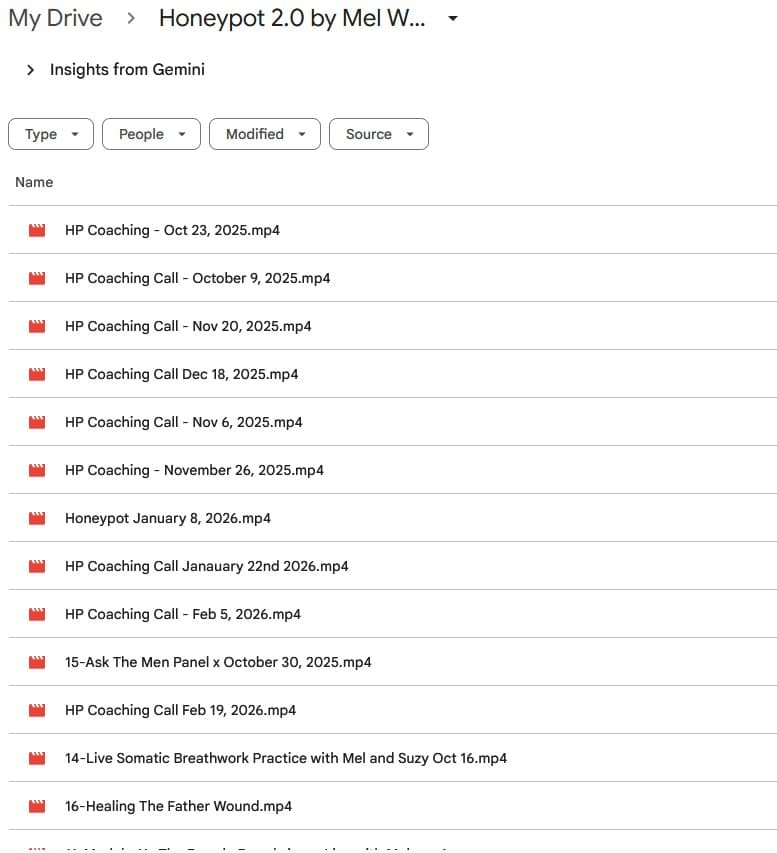Sort files by Name column header
The image size is (777, 853).
point(34,182)
